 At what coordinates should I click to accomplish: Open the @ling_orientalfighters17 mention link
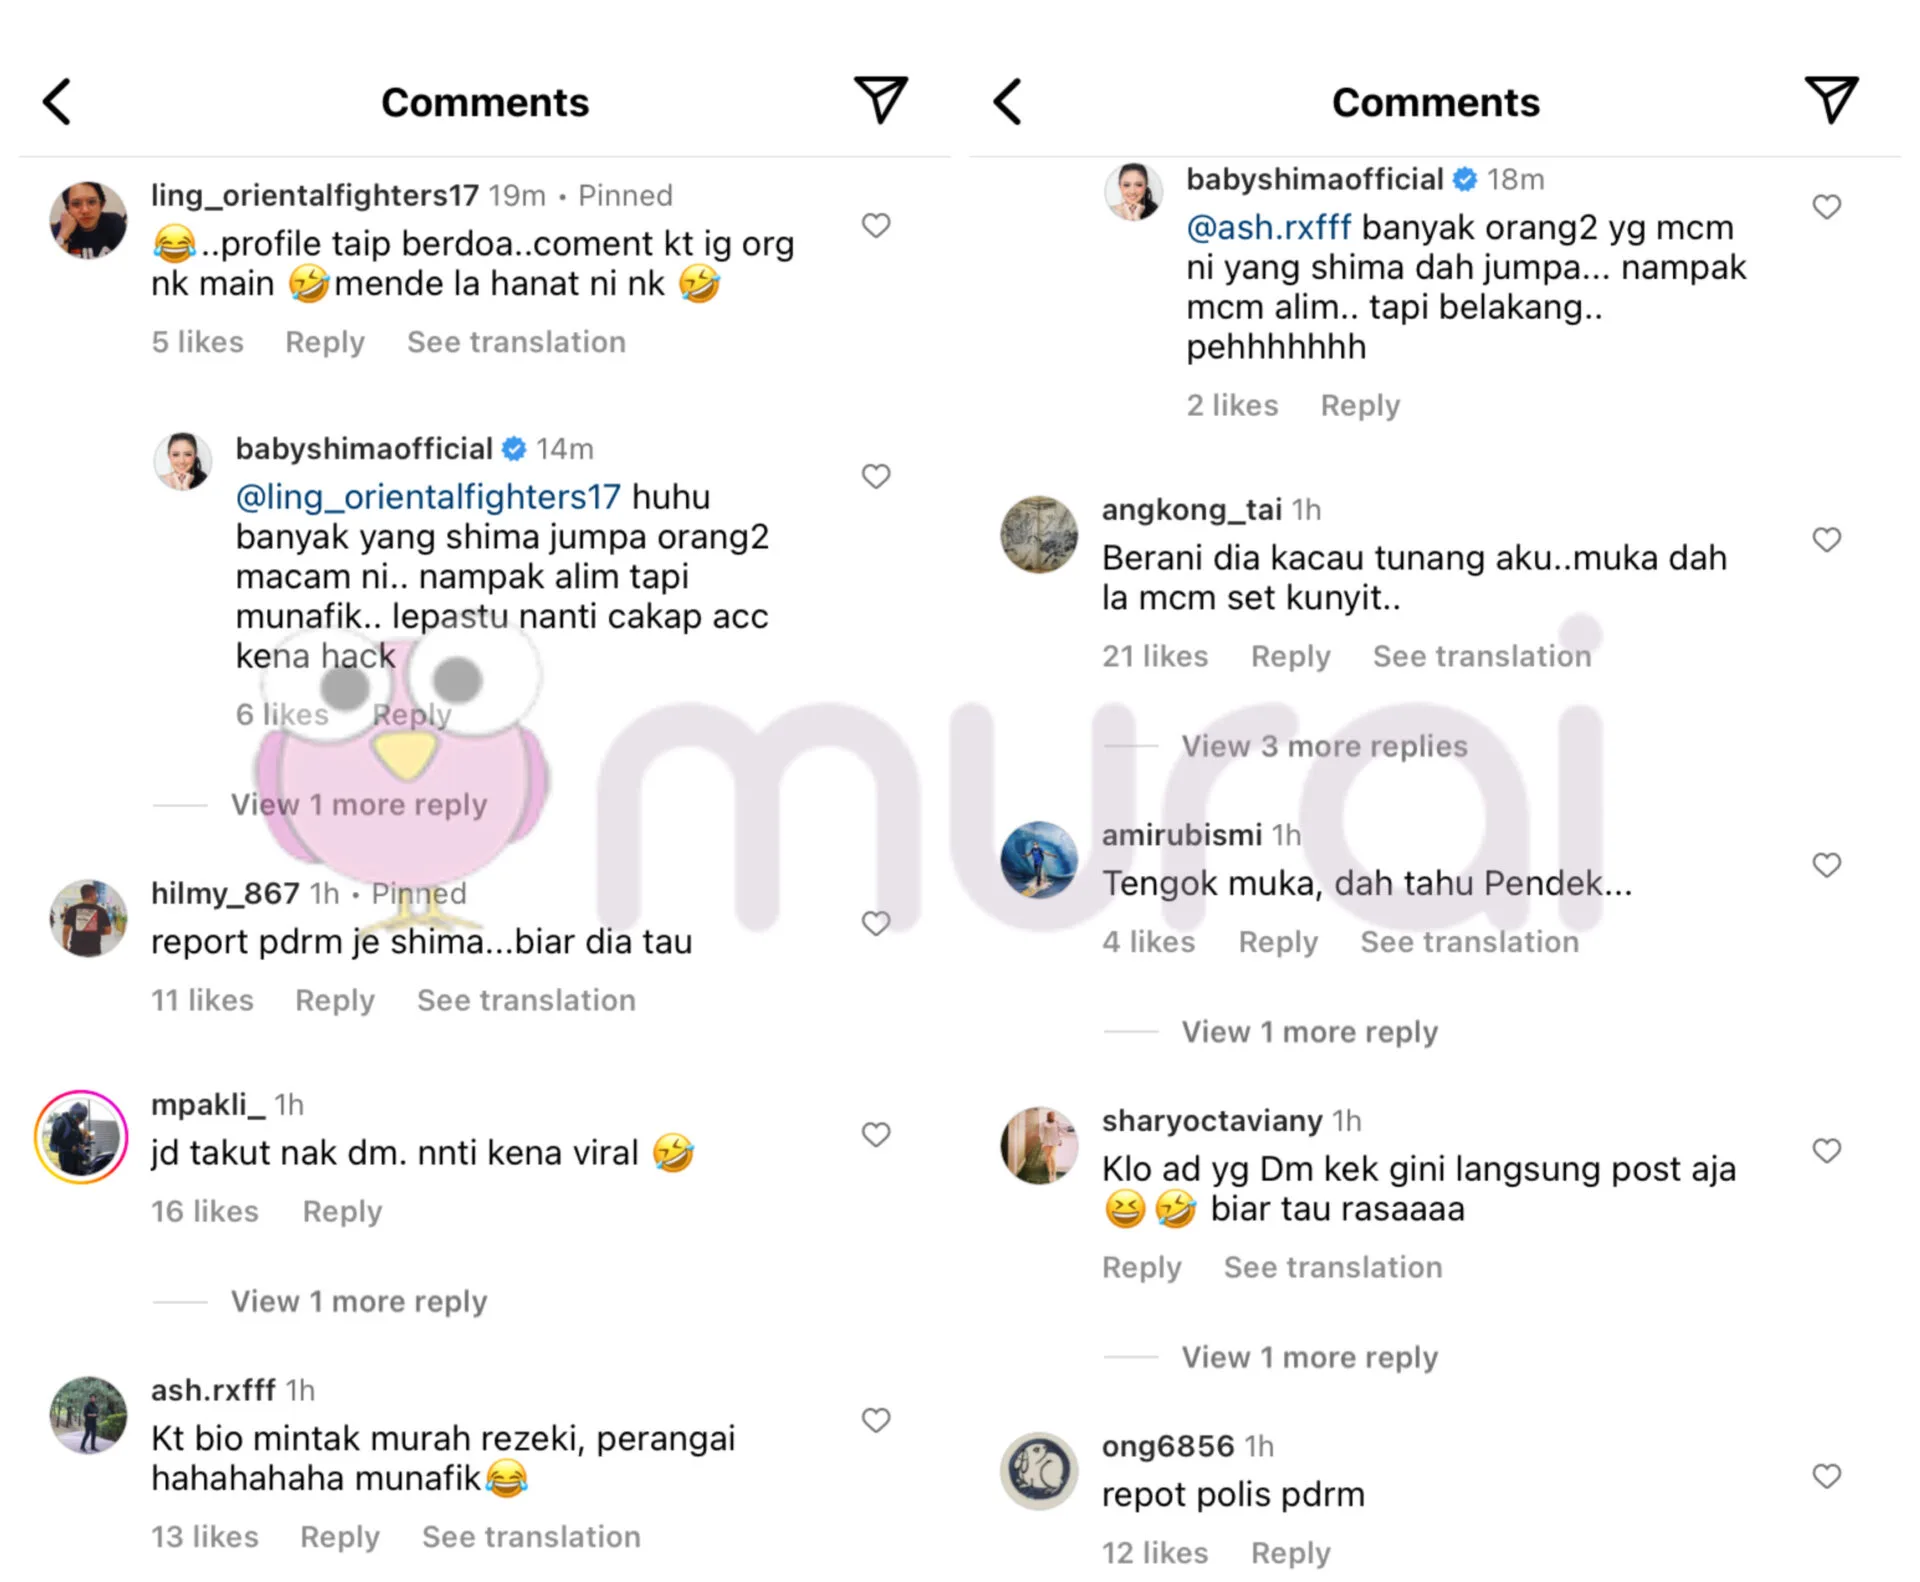pos(428,497)
